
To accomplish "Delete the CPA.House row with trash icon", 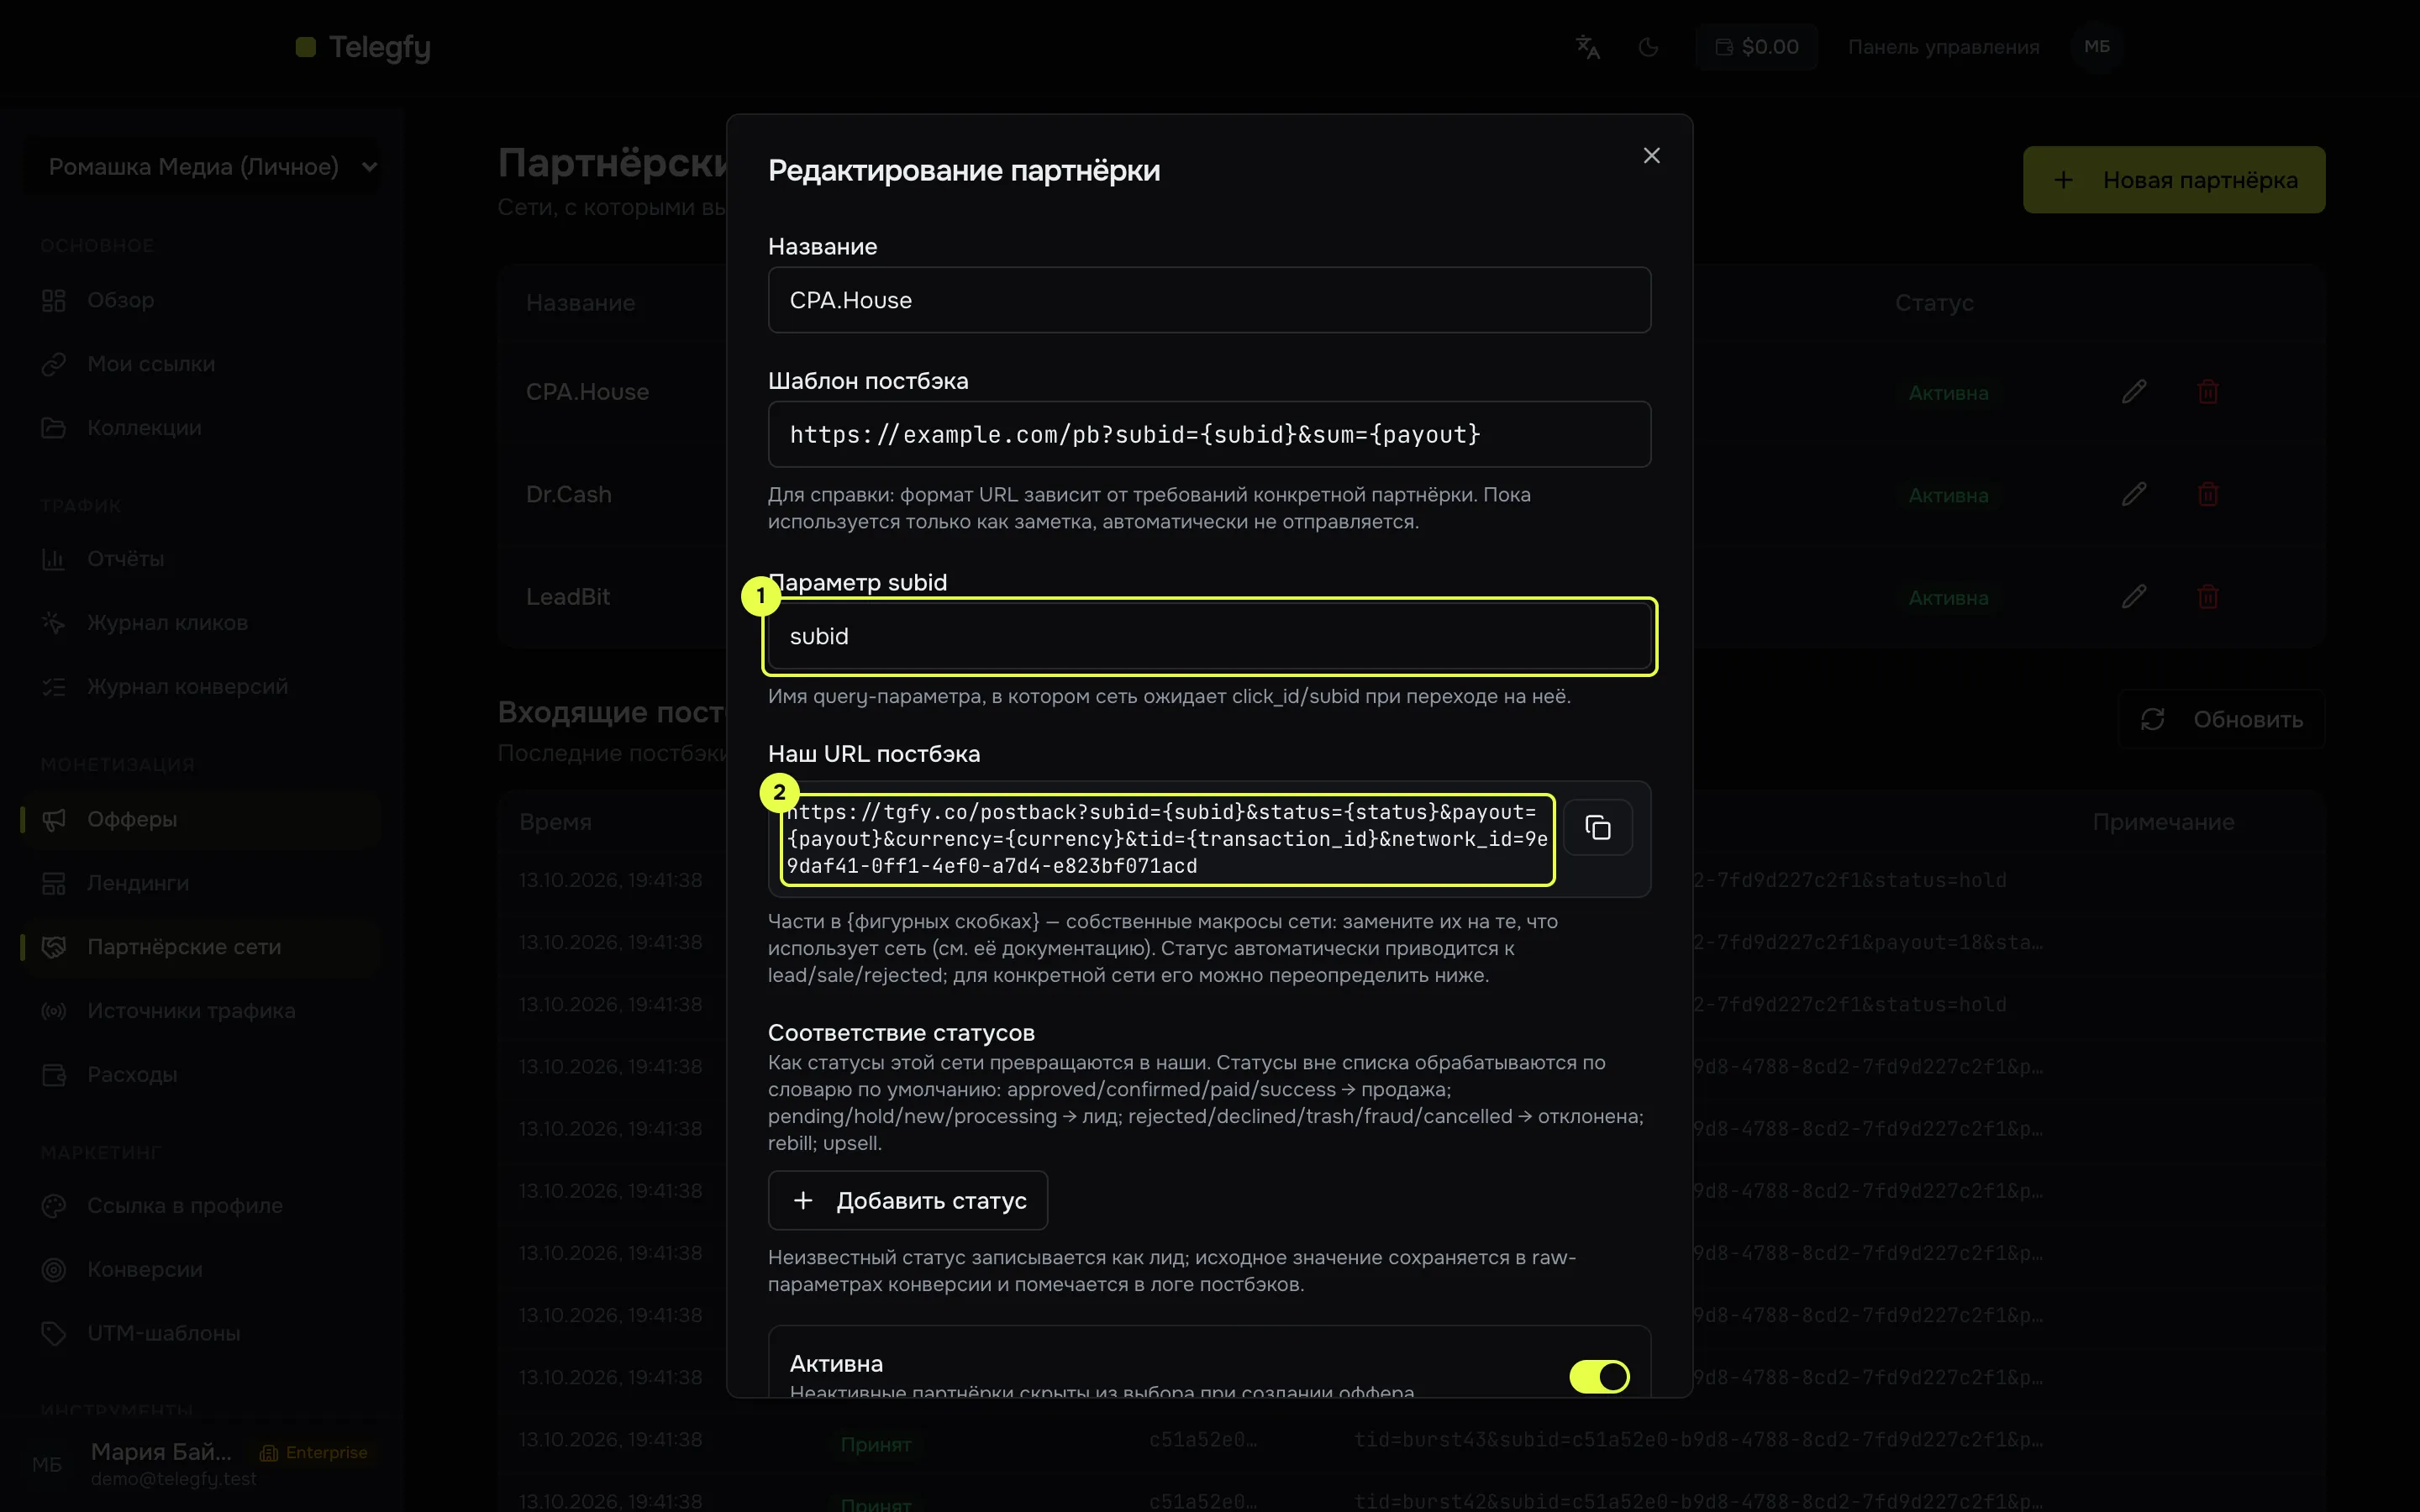I will click(x=2208, y=392).
